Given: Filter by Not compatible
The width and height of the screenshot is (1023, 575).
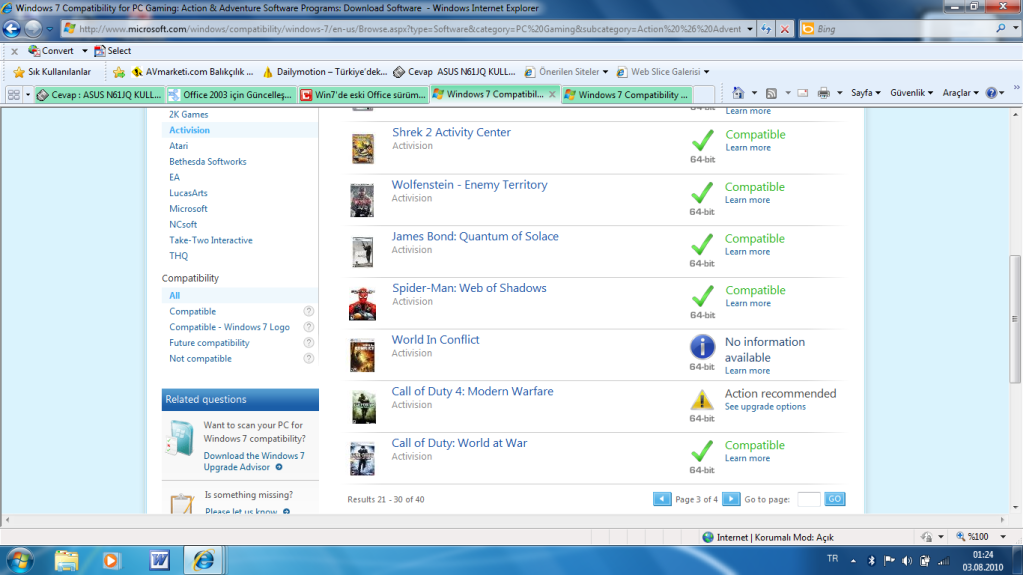Looking at the screenshot, I should (x=200, y=358).
